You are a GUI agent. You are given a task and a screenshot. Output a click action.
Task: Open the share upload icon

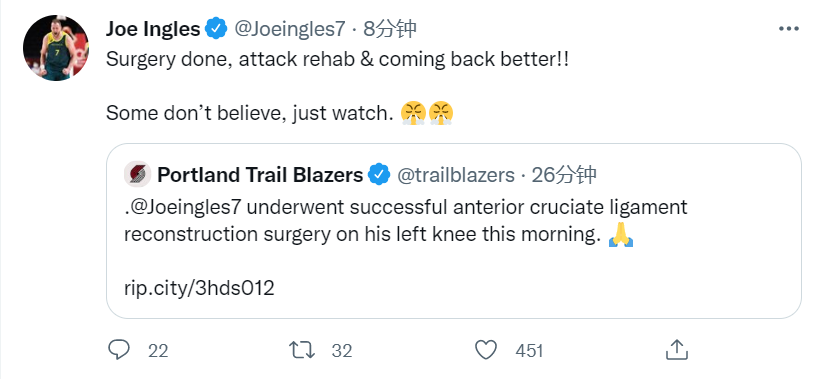(x=677, y=350)
